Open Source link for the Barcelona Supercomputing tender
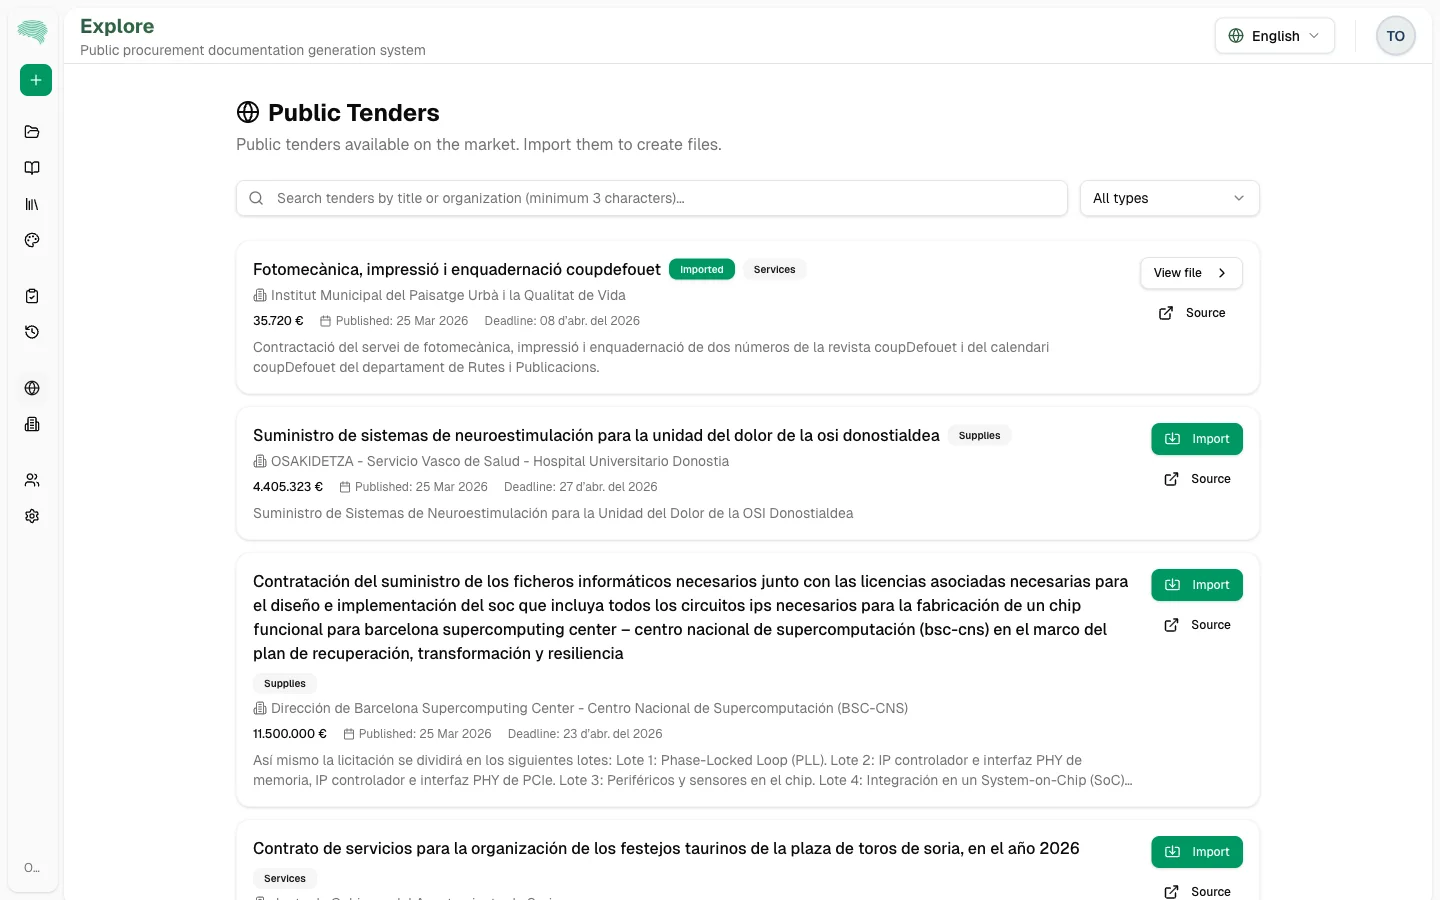Image resolution: width=1440 pixels, height=900 pixels. coord(1197,624)
